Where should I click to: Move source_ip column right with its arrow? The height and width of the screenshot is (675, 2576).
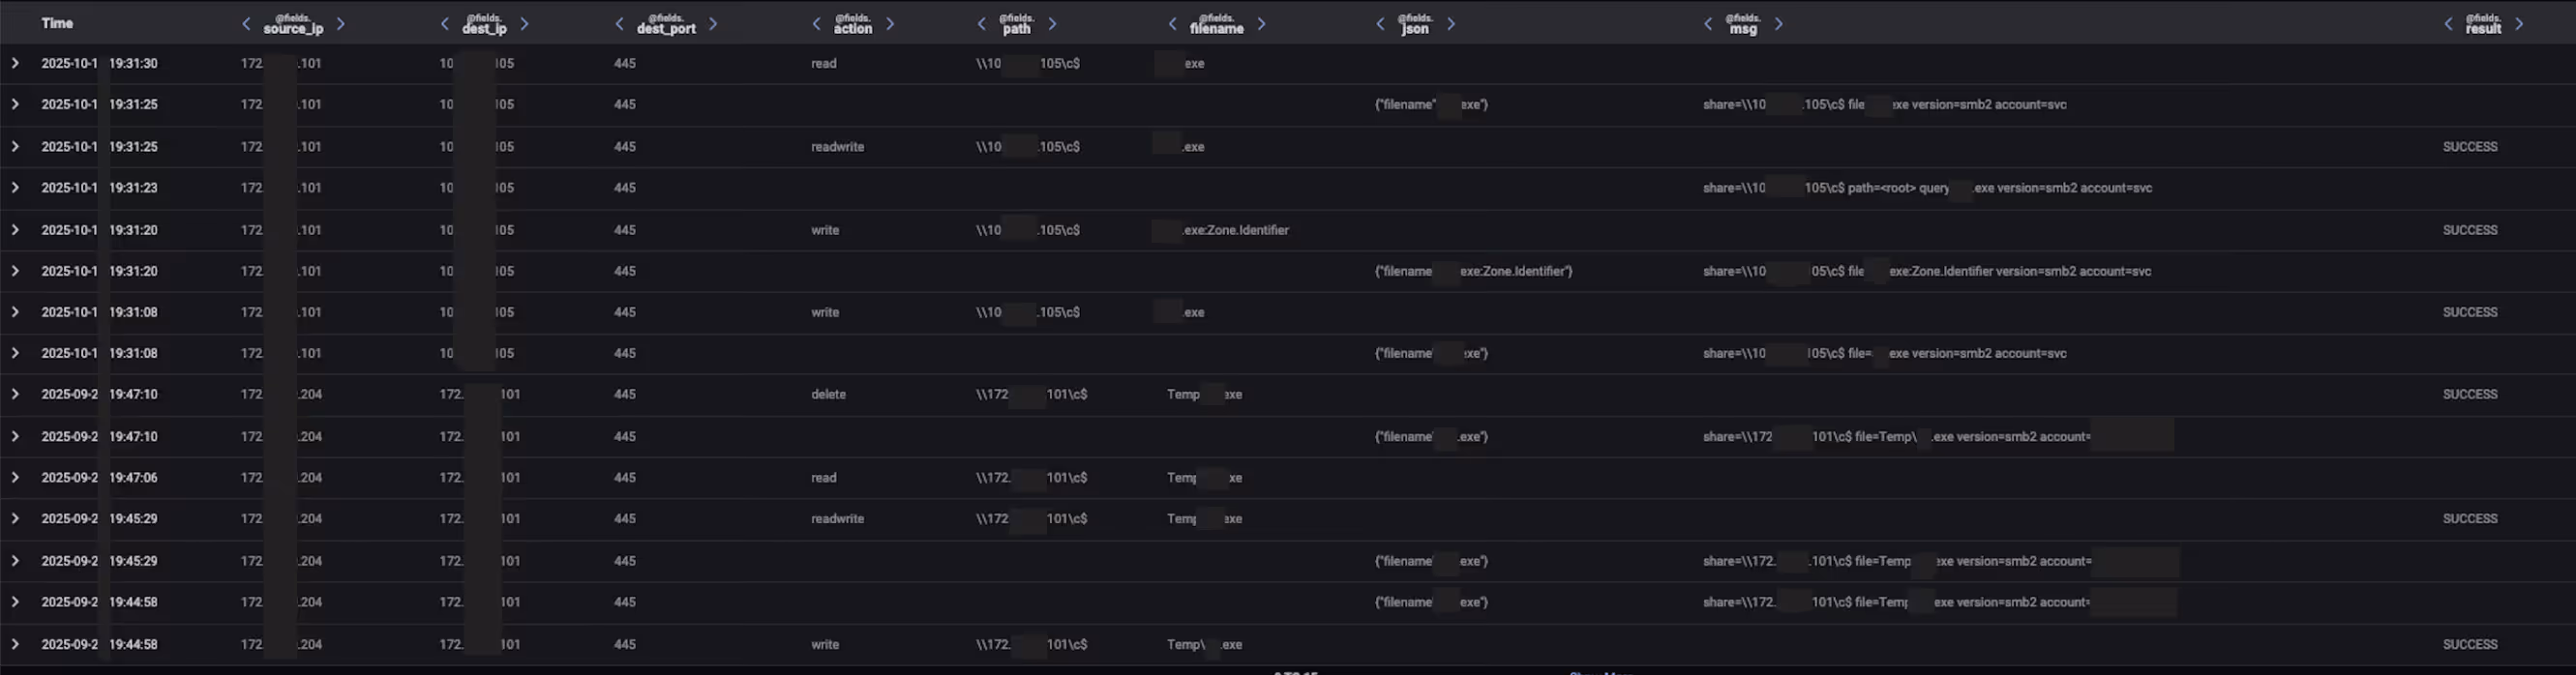[341, 24]
